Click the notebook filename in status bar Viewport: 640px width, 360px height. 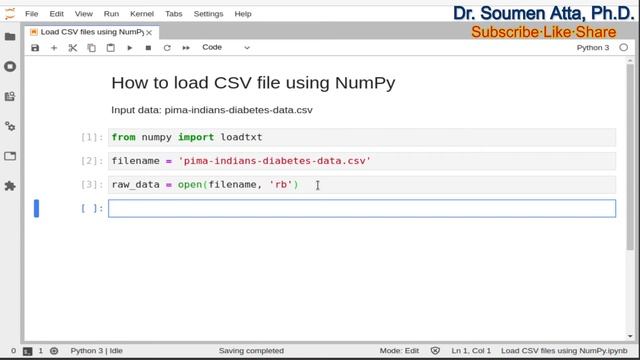564,351
